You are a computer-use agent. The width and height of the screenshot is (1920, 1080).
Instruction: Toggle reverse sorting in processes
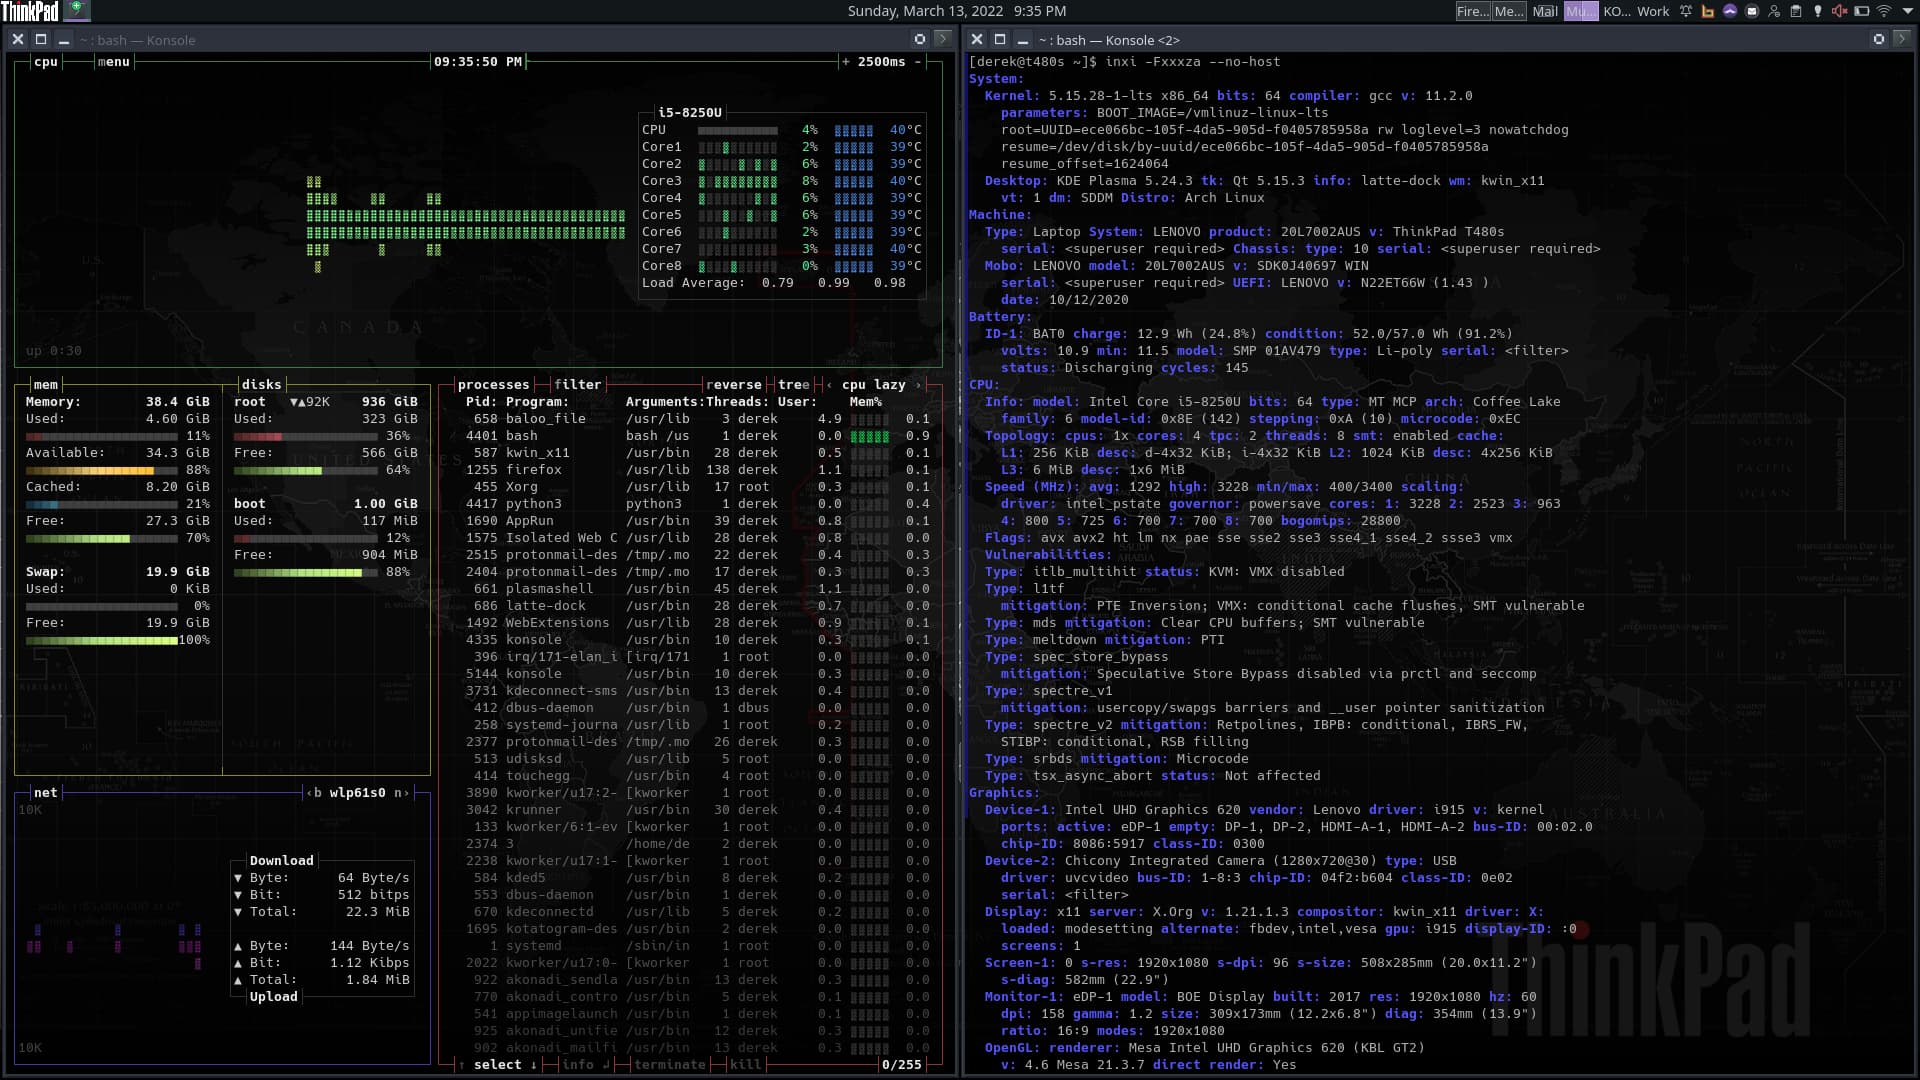point(734,385)
